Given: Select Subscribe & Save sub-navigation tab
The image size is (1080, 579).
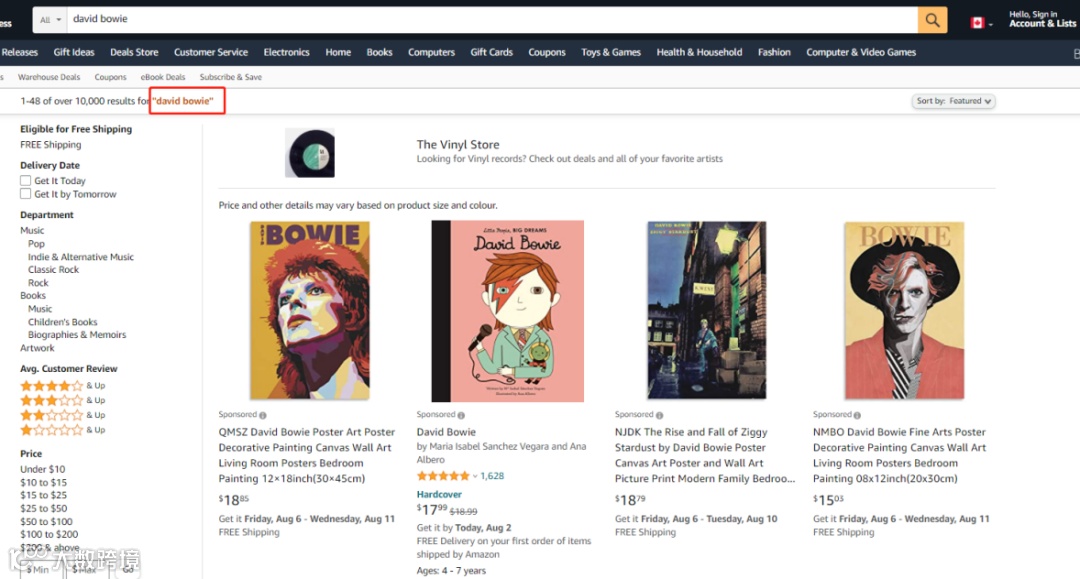Looking at the screenshot, I should tap(231, 77).
